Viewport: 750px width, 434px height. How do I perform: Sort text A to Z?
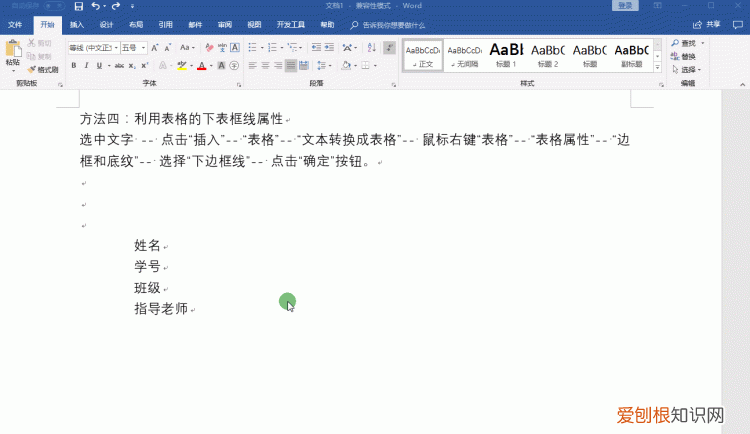pos(372,47)
